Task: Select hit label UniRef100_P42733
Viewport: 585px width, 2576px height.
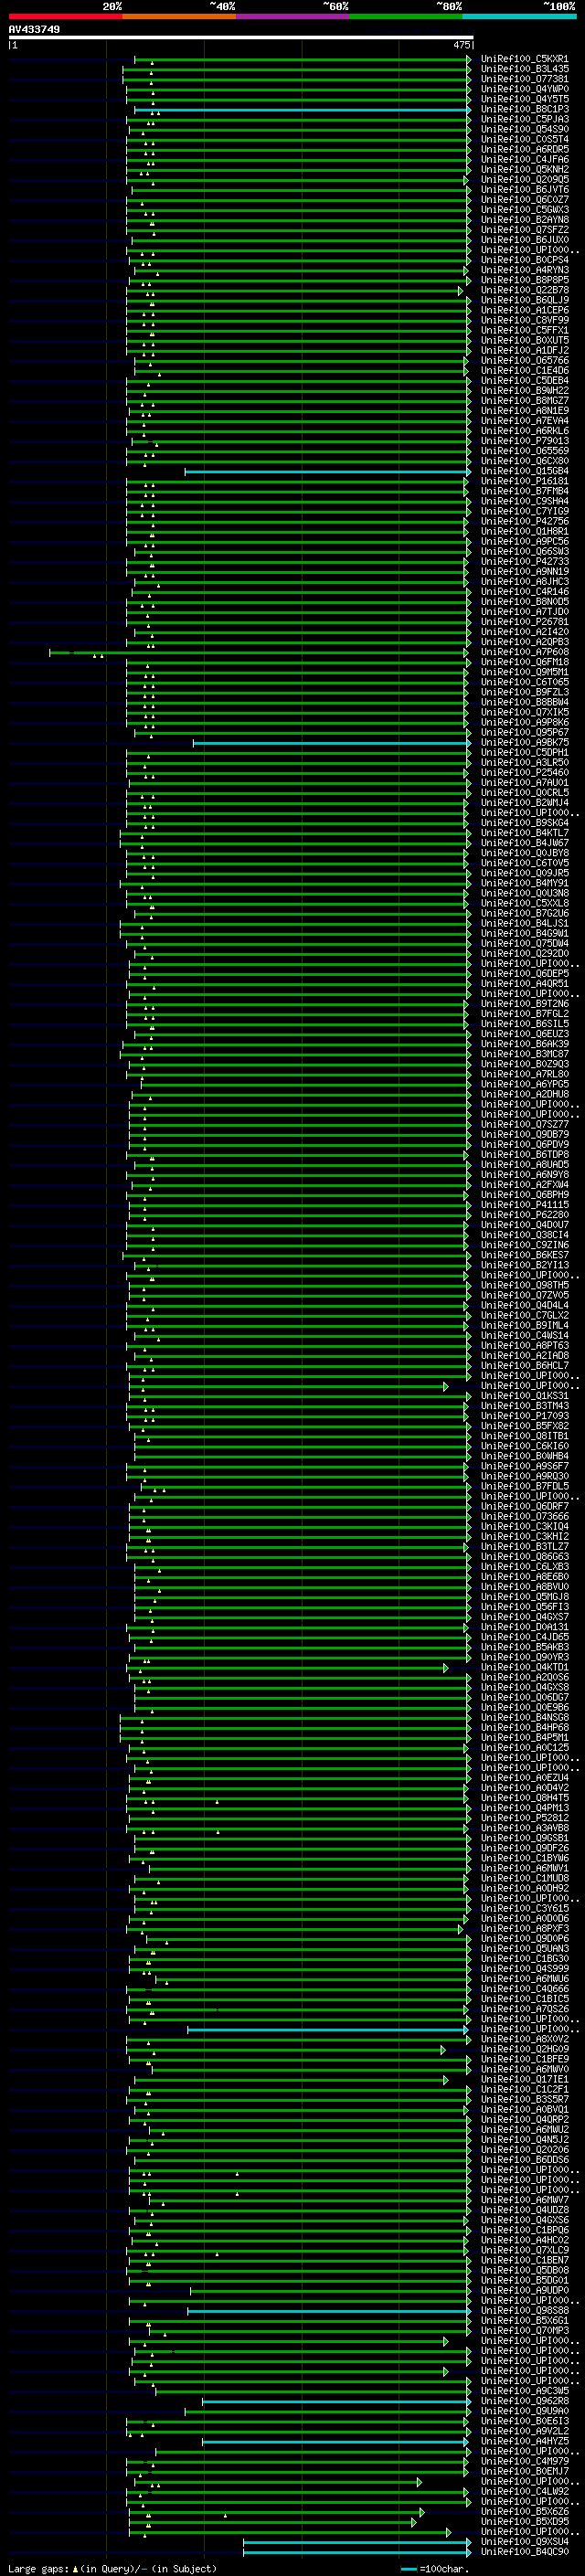Action: (x=524, y=562)
